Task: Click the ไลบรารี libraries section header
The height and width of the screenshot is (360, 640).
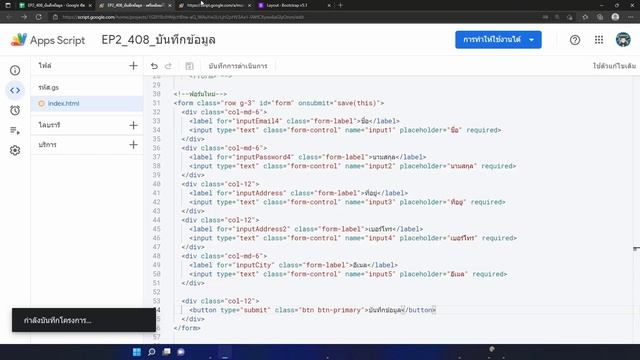Action: click(x=49, y=125)
